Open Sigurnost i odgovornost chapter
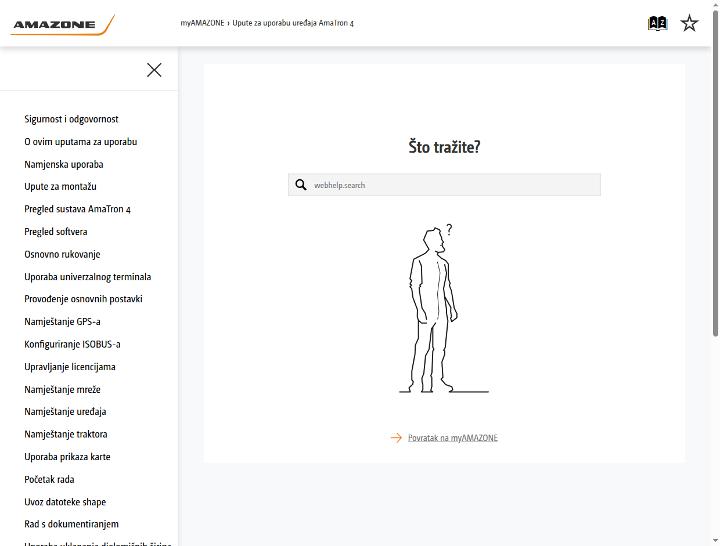The image size is (720, 546). [x=71, y=119]
